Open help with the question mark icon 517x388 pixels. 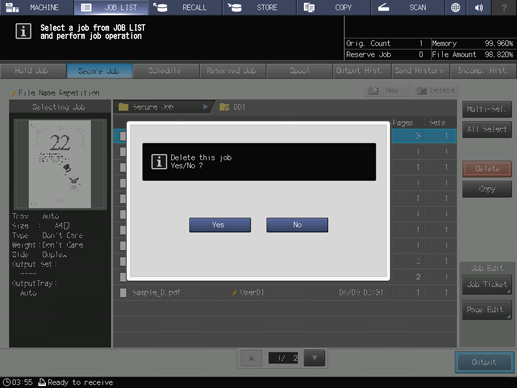[504, 7]
